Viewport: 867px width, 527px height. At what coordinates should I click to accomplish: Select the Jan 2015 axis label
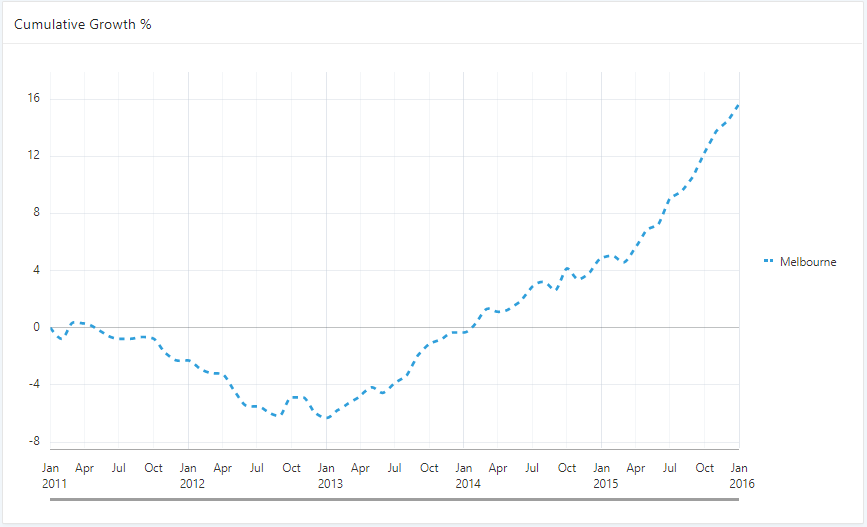click(603, 475)
